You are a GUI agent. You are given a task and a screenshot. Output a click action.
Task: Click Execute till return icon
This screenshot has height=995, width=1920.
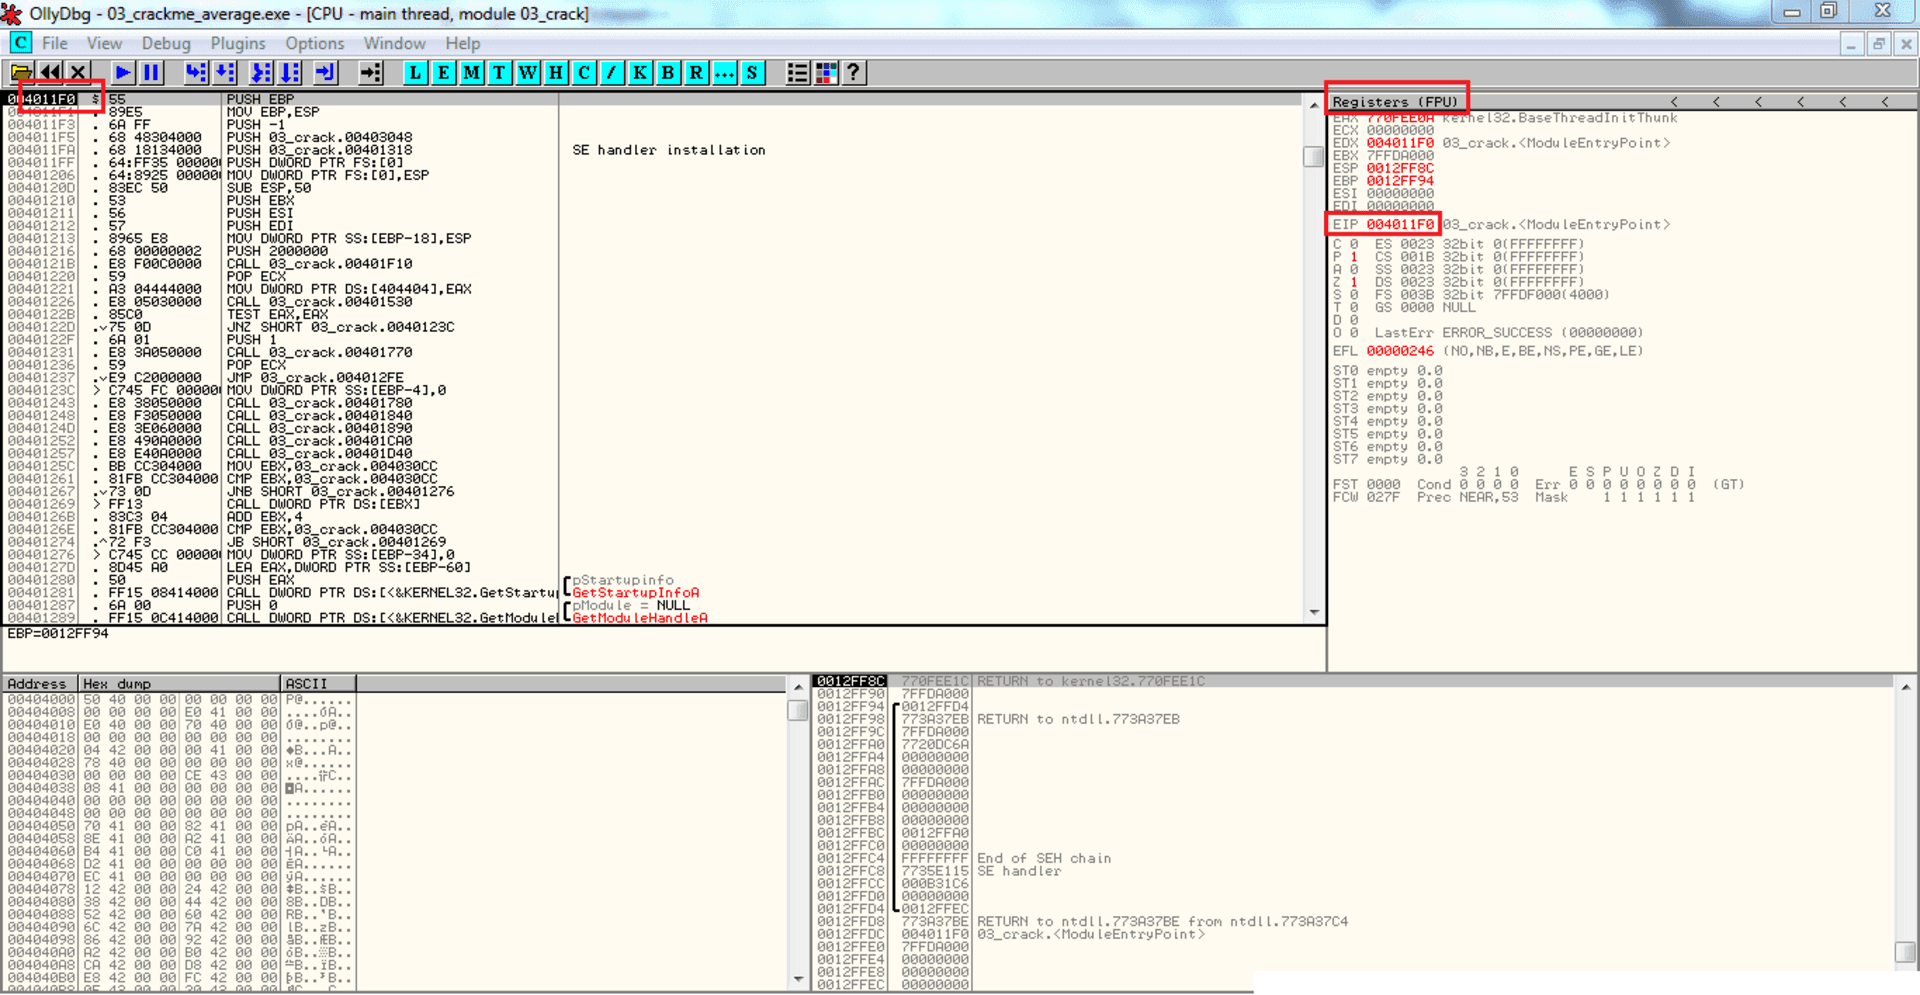pyautogui.click(x=325, y=73)
